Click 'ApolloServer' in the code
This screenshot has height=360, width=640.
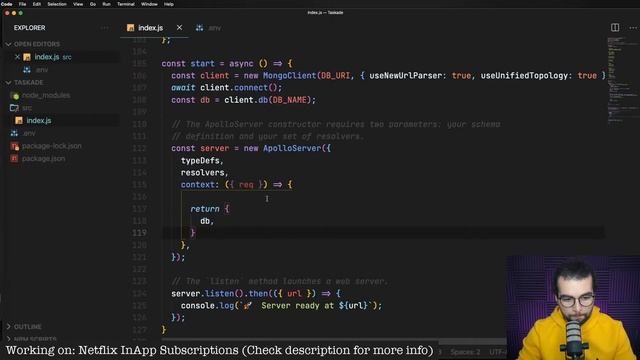pos(292,148)
